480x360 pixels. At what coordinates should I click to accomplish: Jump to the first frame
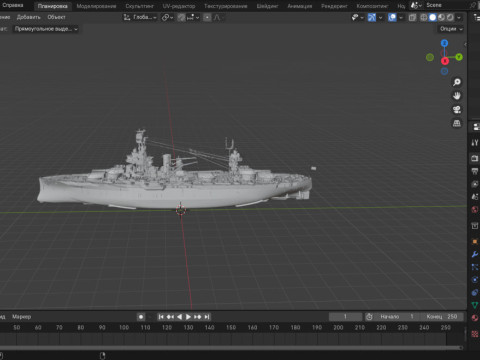coord(161,317)
